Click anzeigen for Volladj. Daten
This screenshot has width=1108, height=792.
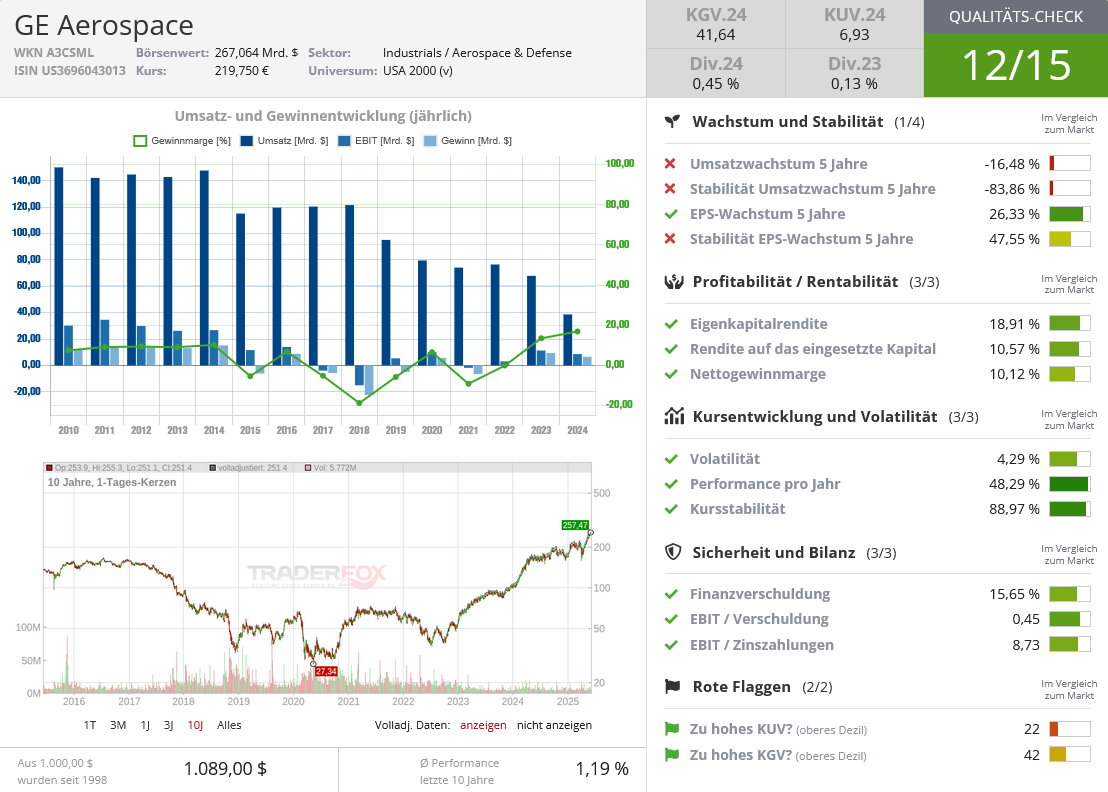(483, 725)
